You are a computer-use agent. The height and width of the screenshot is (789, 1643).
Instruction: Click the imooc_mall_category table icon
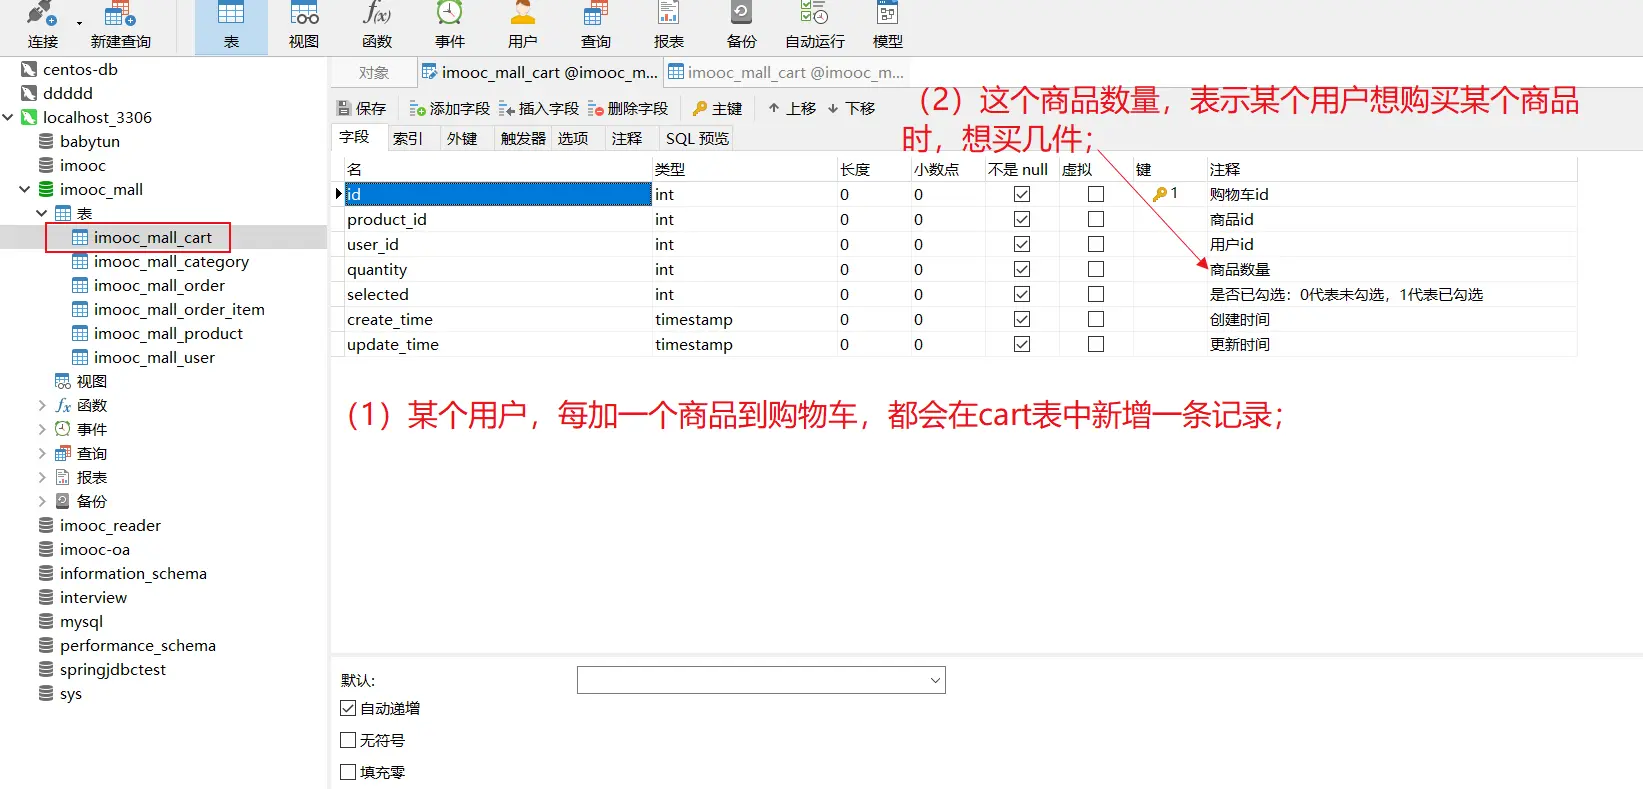click(80, 261)
